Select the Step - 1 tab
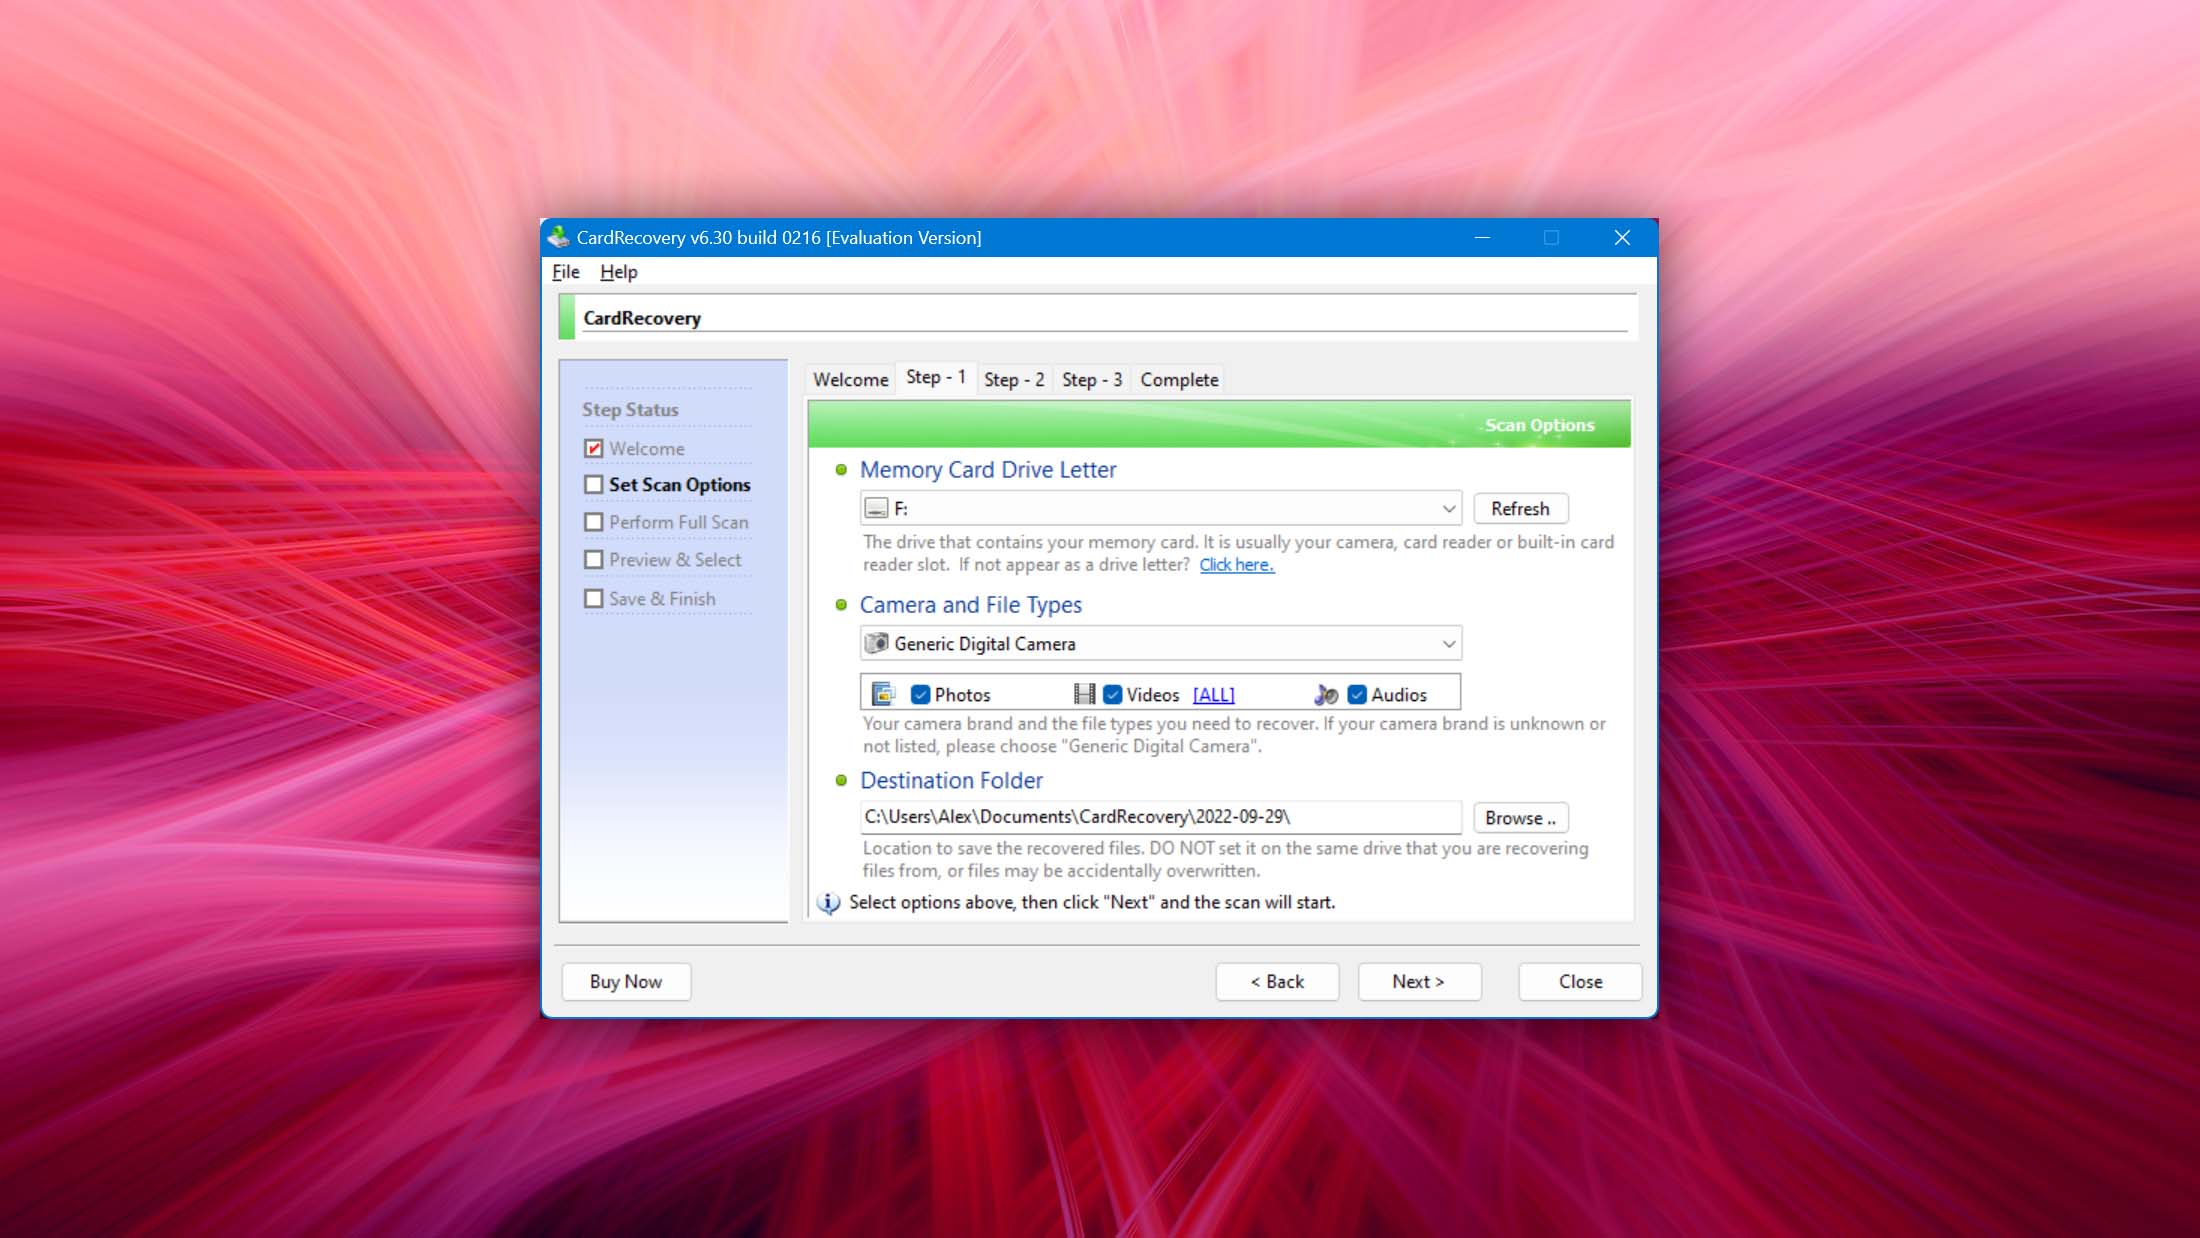This screenshot has height=1238, width=2200. [x=936, y=377]
